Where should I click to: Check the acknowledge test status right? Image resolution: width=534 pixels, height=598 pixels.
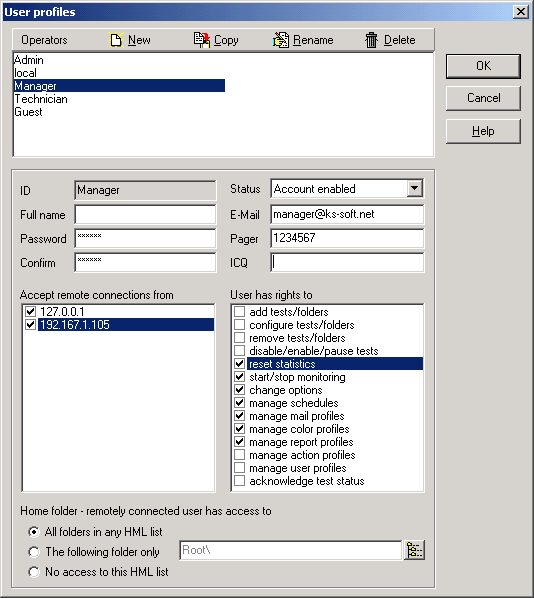pos(240,481)
